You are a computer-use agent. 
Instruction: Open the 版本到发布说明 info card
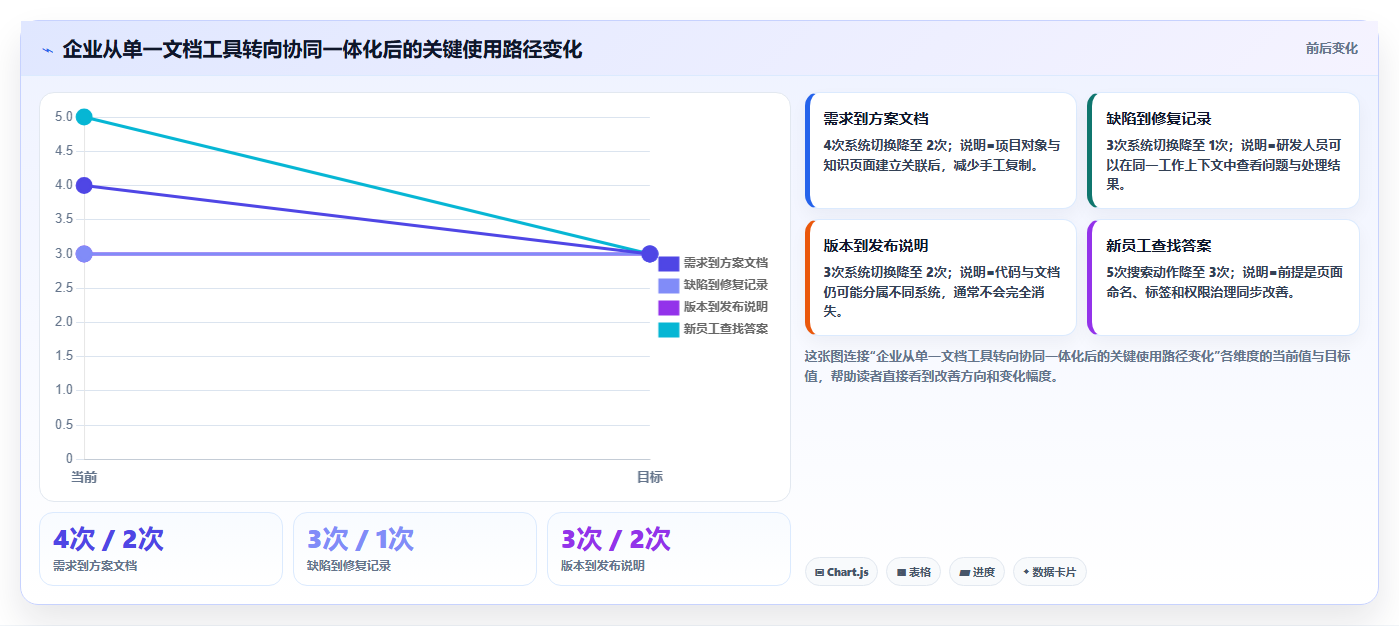click(x=940, y=277)
